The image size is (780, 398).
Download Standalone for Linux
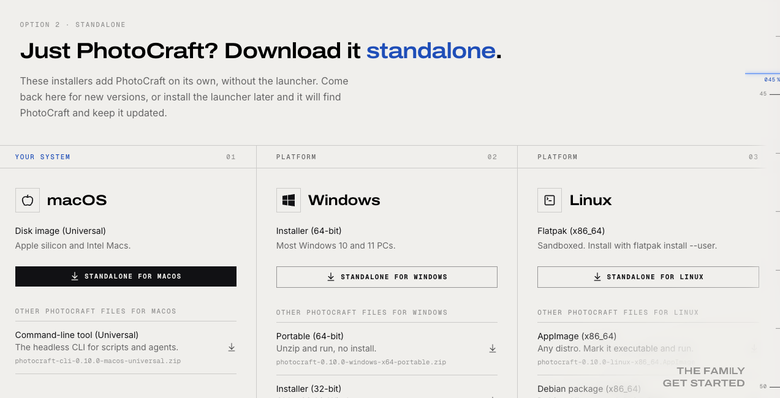(x=648, y=277)
